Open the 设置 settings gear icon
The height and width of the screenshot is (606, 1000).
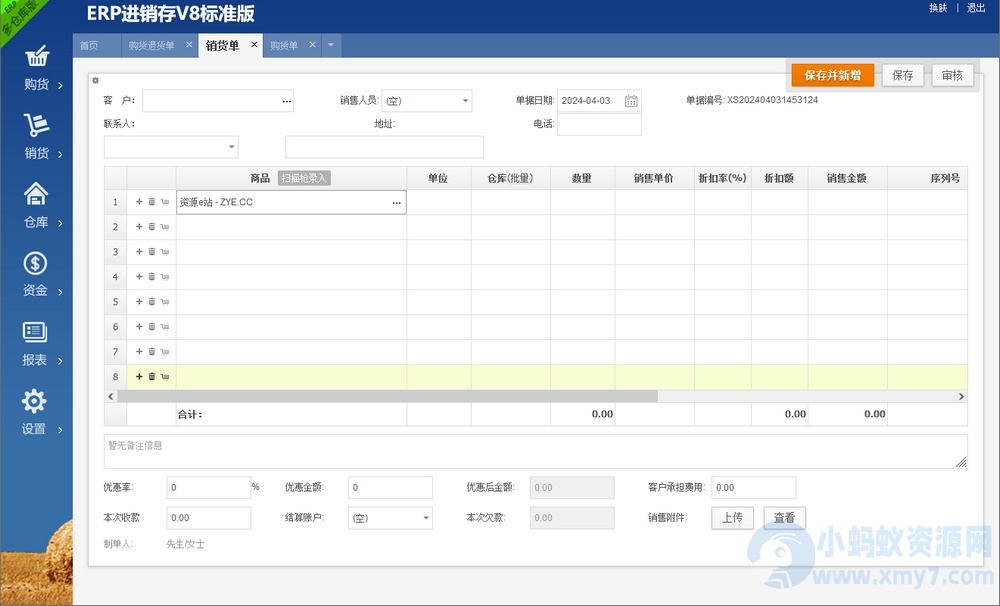(x=34, y=401)
